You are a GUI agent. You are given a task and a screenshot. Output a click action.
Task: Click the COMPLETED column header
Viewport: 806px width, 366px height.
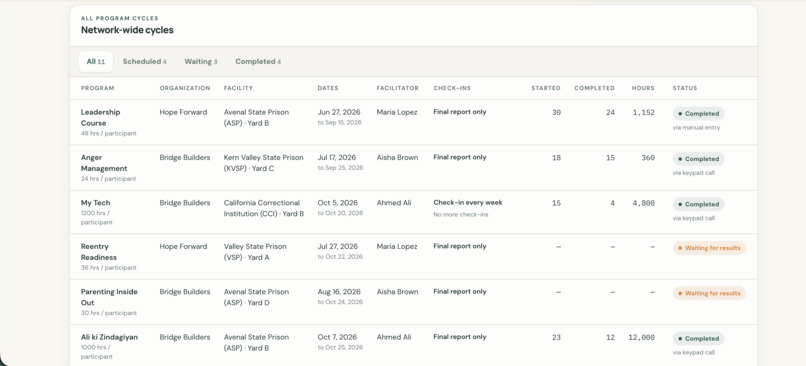tap(594, 88)
